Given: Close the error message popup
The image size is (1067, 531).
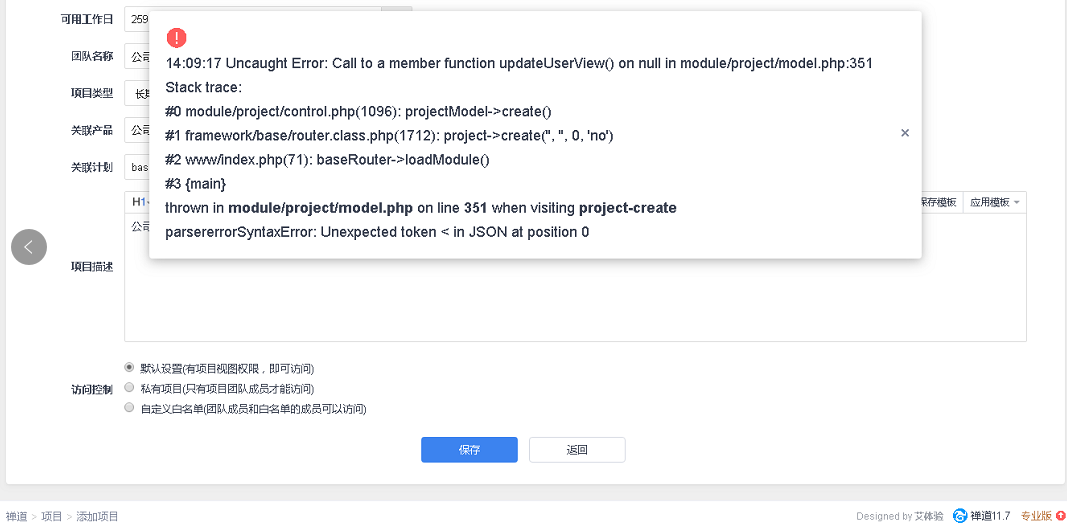Looking at the screenshot, I should (x=905, y=133).
